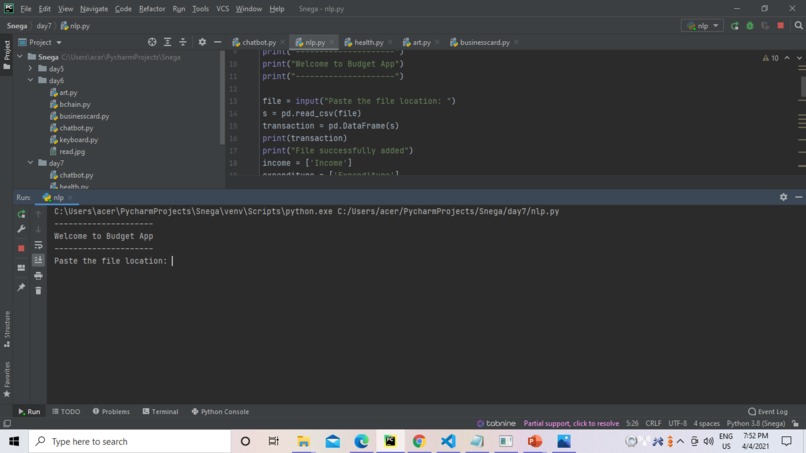Collapse the day6 folder
The height and width of the screenshot is (453, 806).
30,80
